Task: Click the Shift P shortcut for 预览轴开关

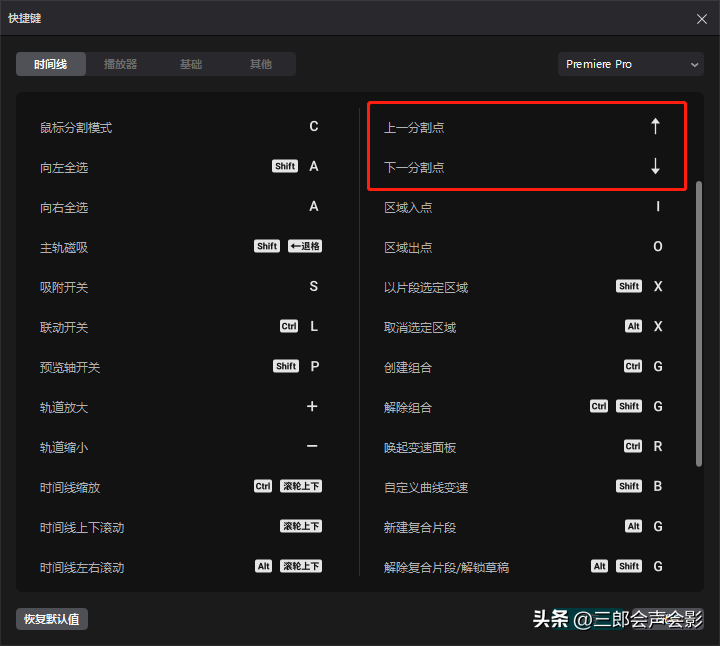Action: (x=297, y=366)
